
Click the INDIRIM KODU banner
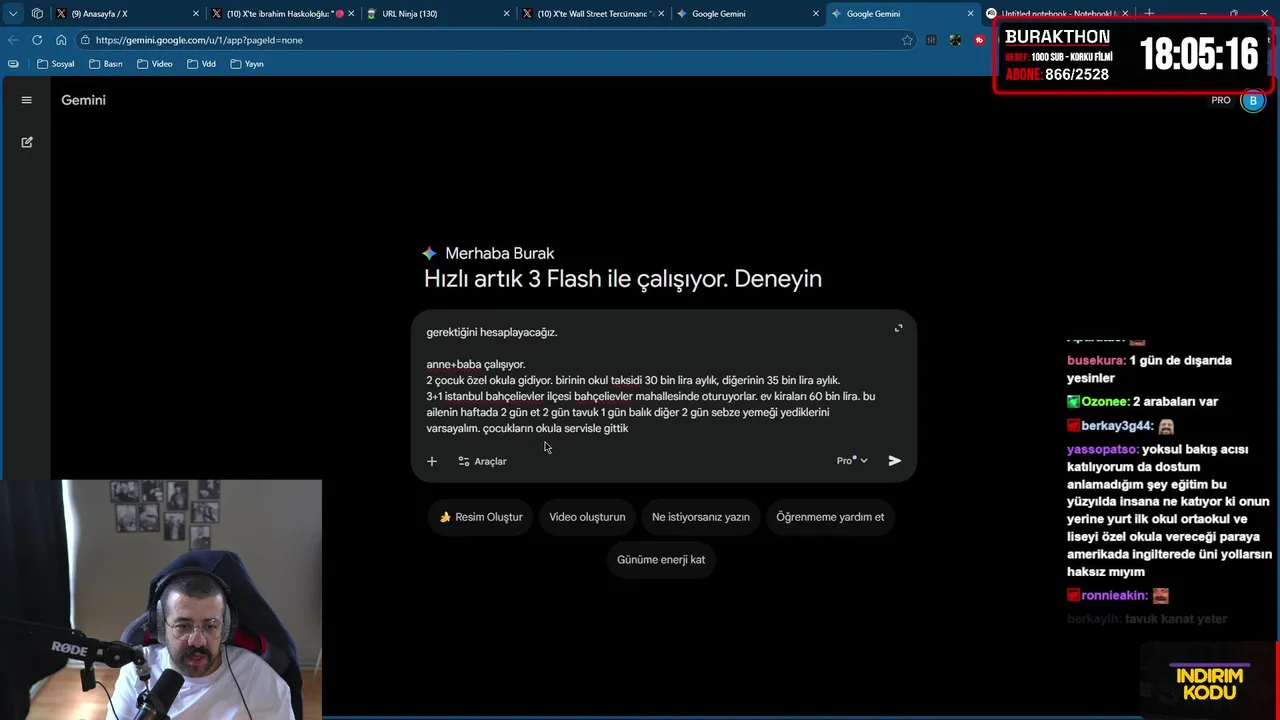[x=1209, y=683]
